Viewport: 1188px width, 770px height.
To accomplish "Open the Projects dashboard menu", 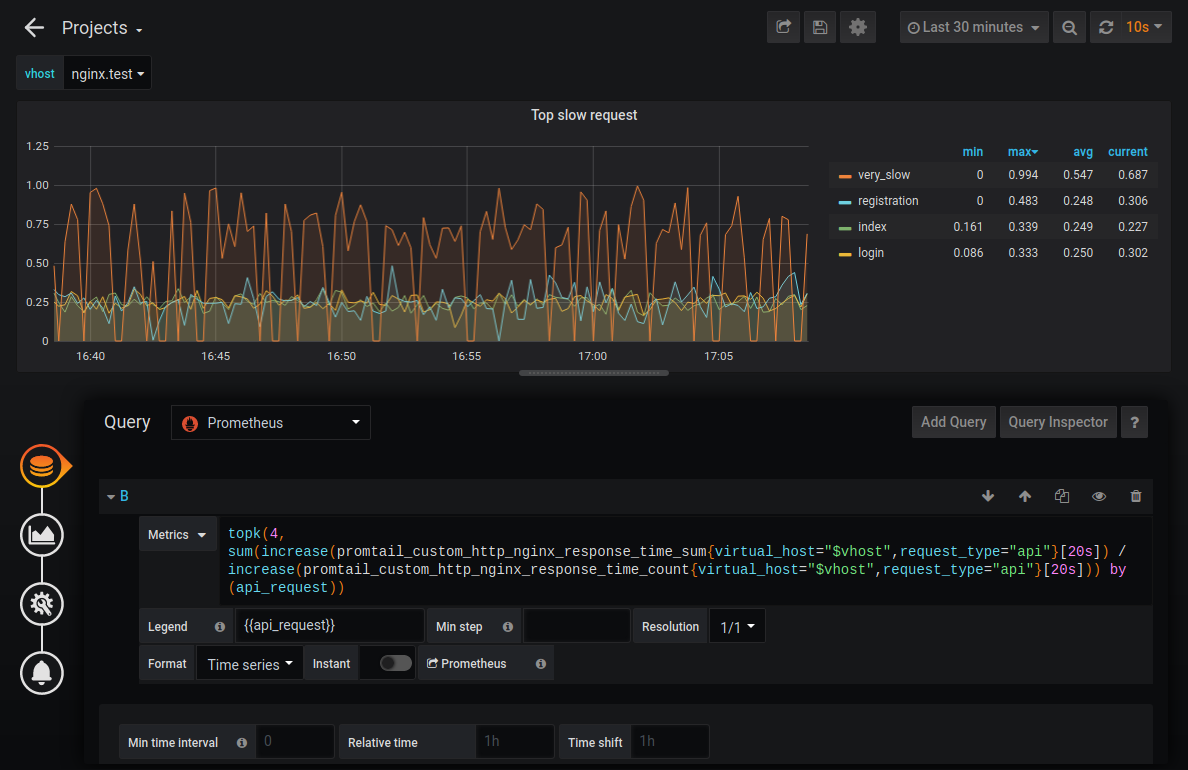I will click(102, 28).
